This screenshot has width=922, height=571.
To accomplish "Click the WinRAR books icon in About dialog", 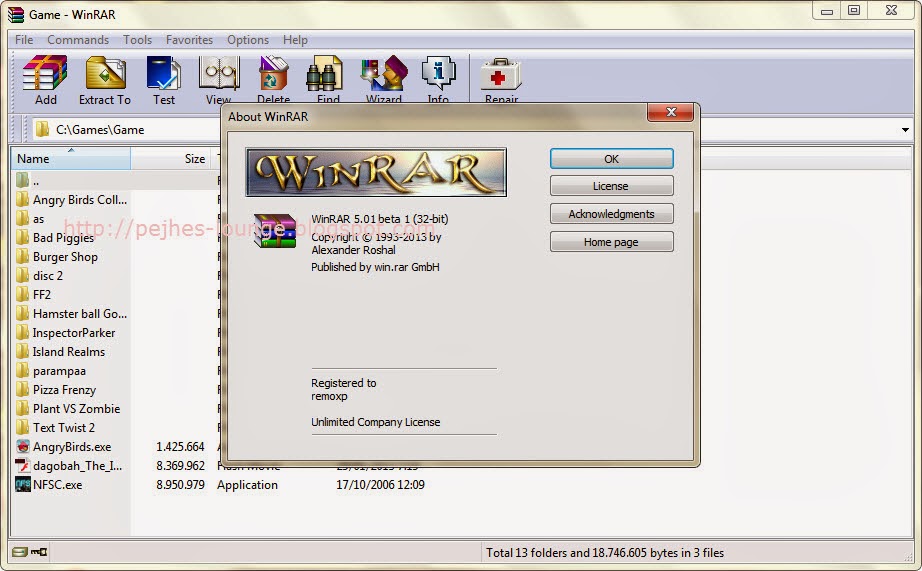I will point(275,231).
